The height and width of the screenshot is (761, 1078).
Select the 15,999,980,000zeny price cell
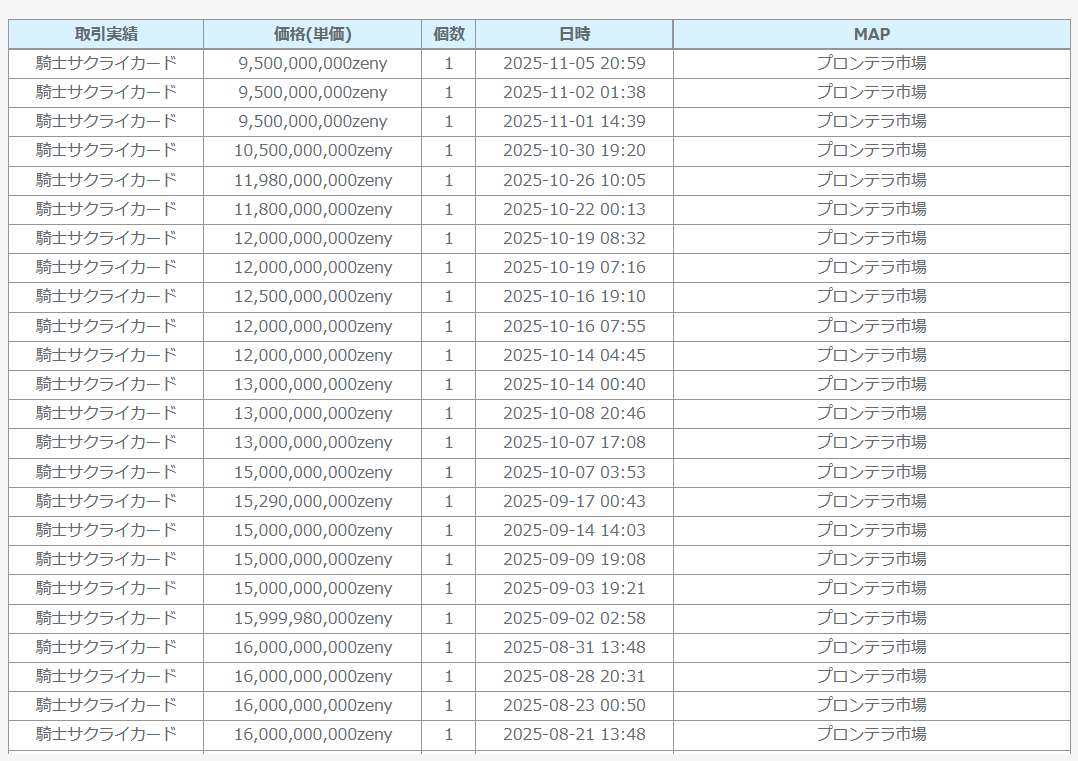click(x=313, y=618)
